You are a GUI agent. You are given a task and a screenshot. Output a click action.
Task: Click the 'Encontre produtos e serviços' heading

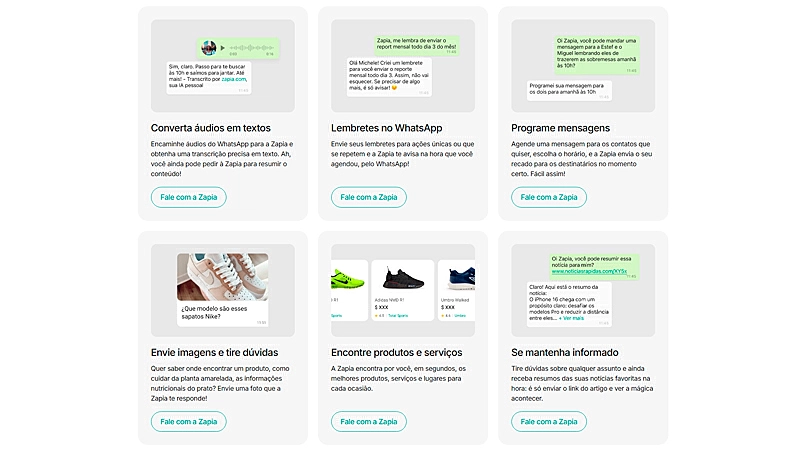click(x=396, y=352)
